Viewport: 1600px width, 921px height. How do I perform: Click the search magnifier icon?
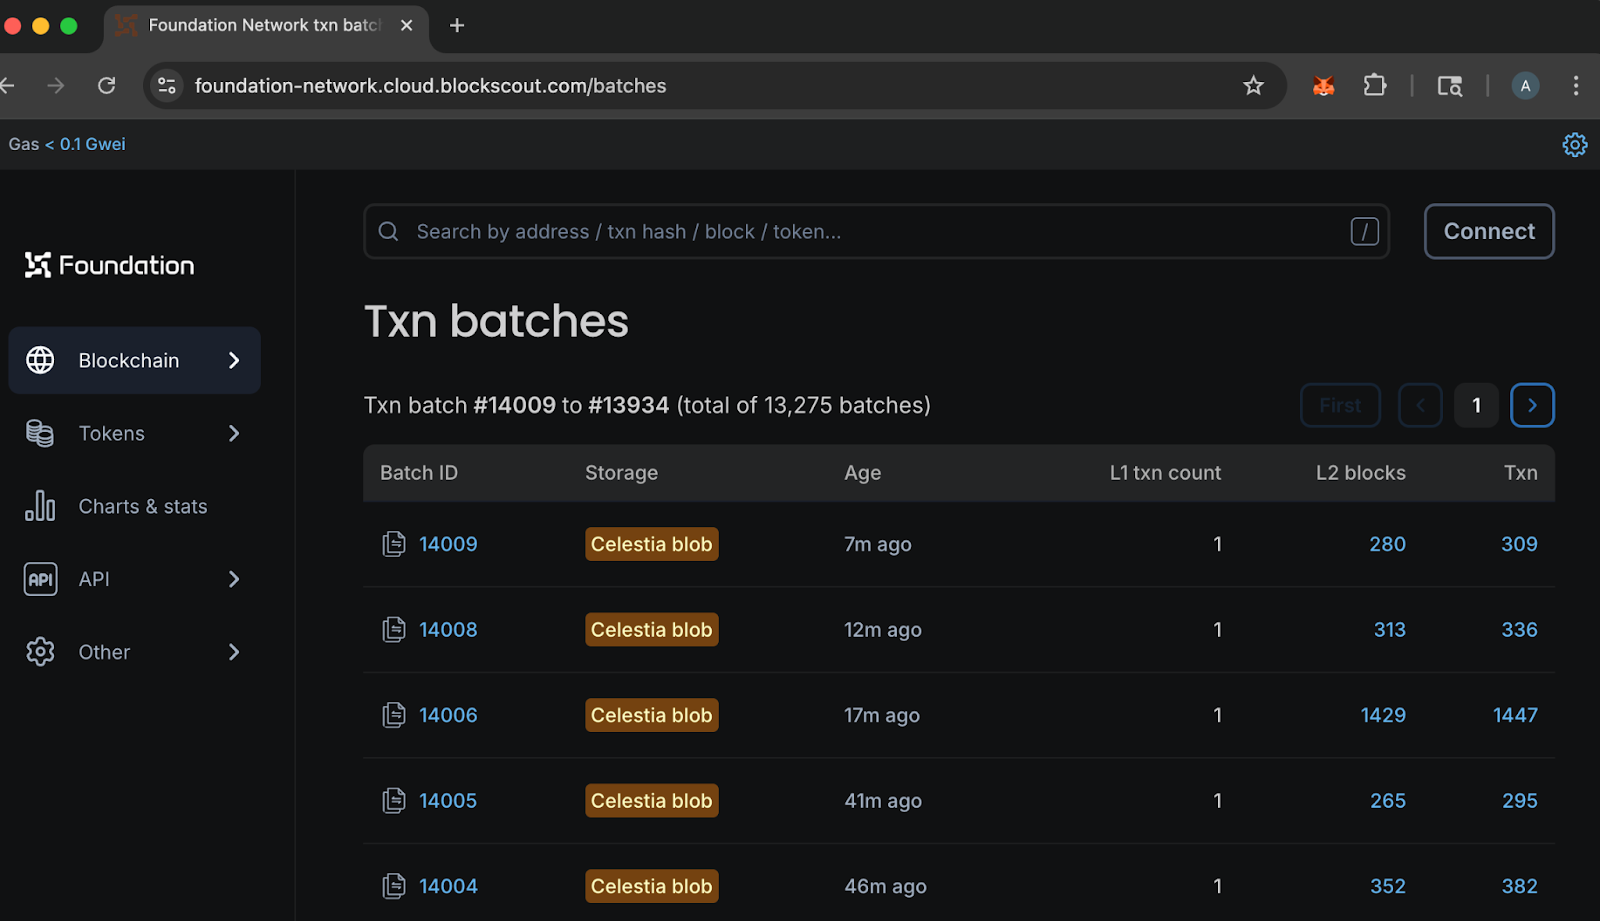click(x=388, y=231)
